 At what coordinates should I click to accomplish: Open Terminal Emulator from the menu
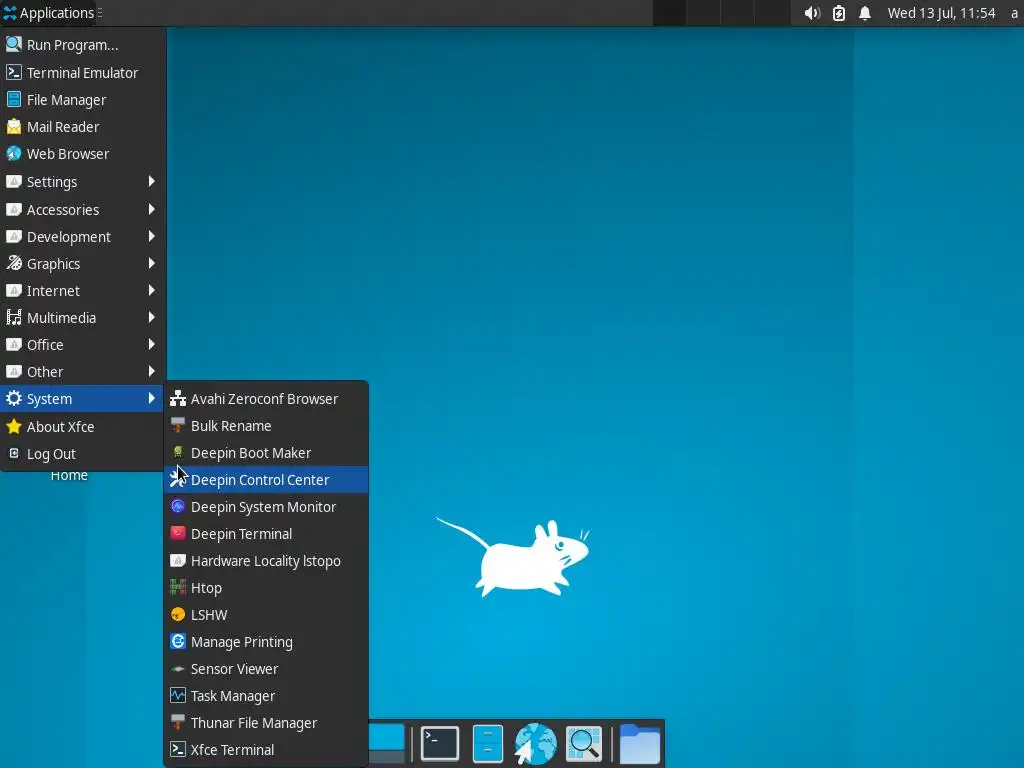point(82,72)
